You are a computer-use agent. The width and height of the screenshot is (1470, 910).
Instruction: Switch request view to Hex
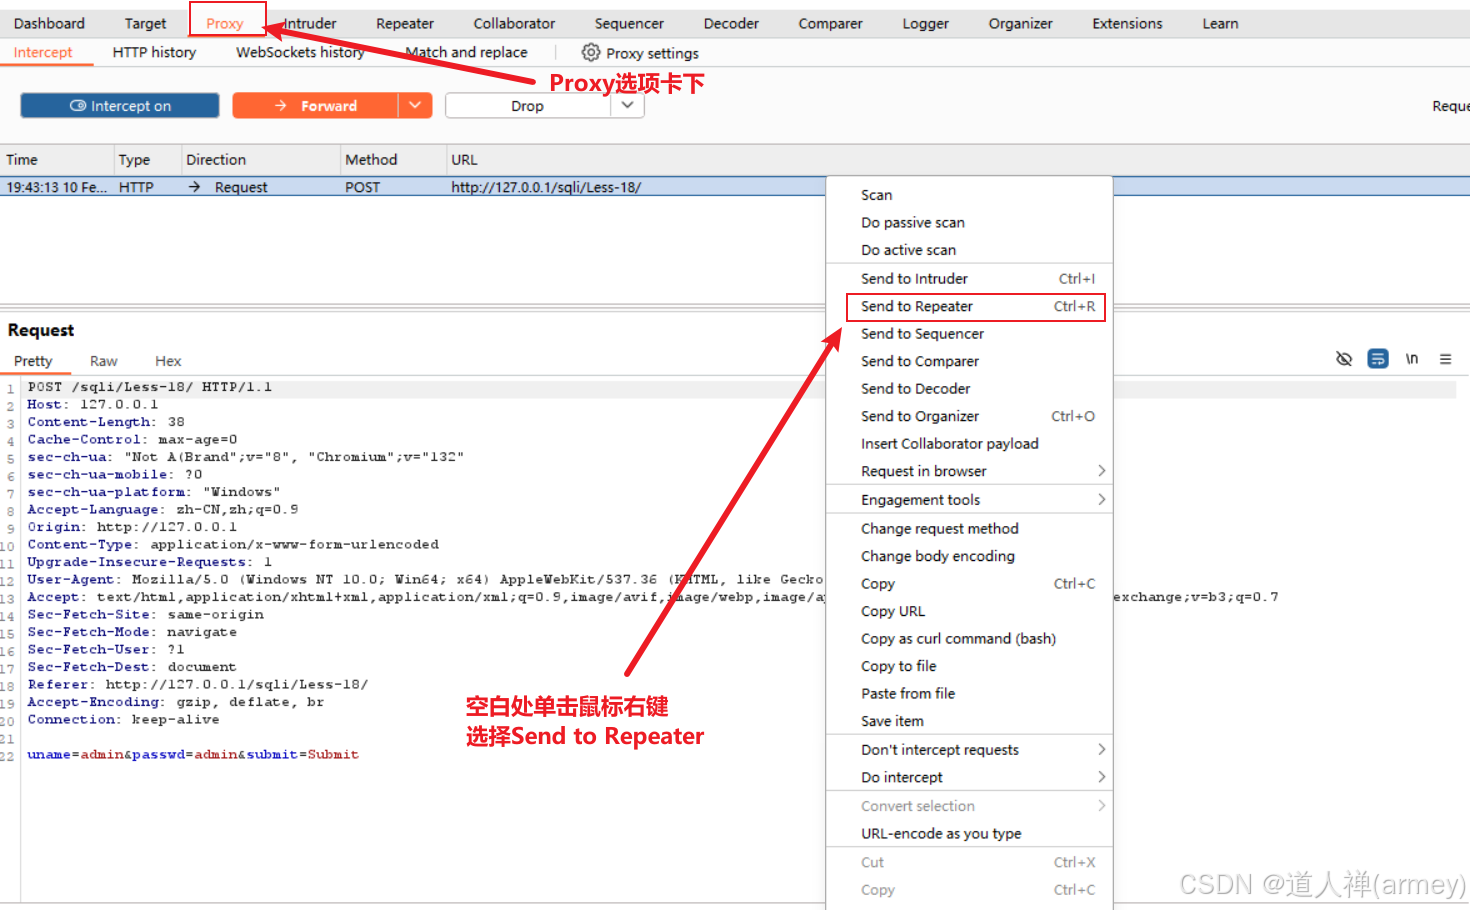(168, 361)
